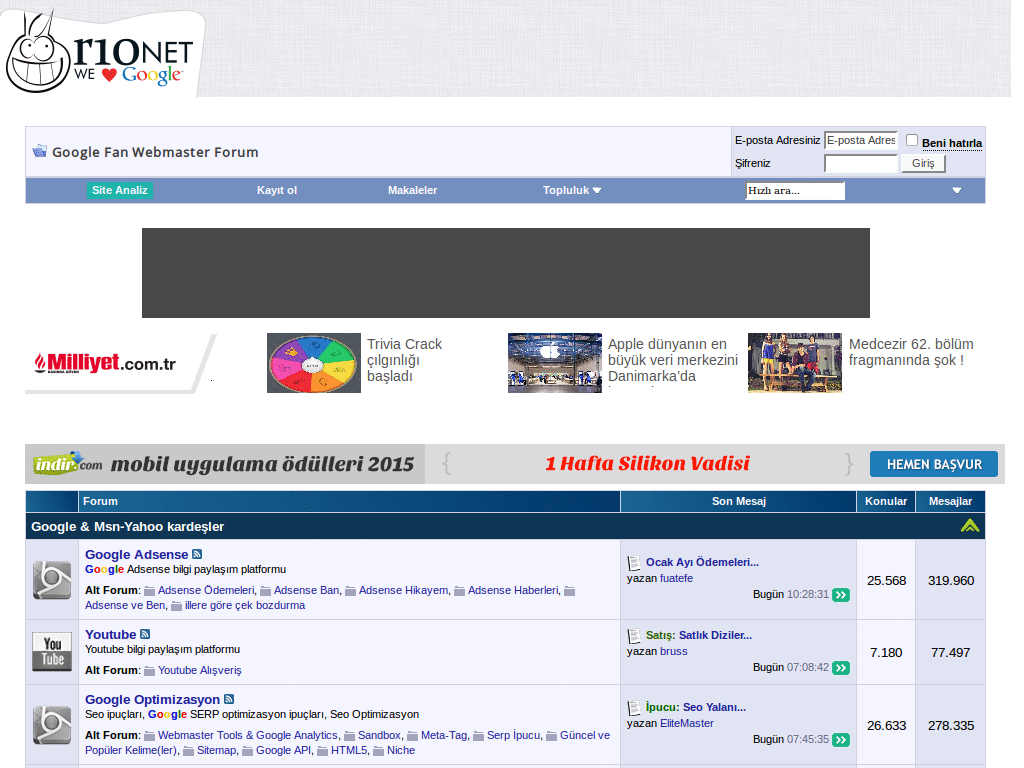This screenshot has height=768, width=1024.
Task: Click the indir.com mobil uygulama ödülleri banner
Action: [225, 464]
